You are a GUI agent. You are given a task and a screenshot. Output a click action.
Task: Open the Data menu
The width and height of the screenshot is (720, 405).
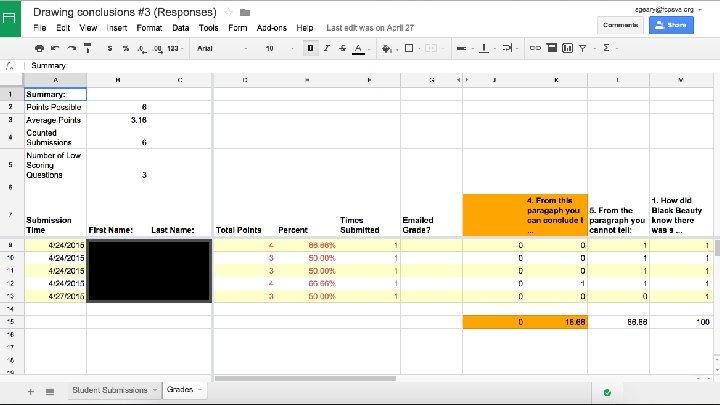click(x=180, y=28)
